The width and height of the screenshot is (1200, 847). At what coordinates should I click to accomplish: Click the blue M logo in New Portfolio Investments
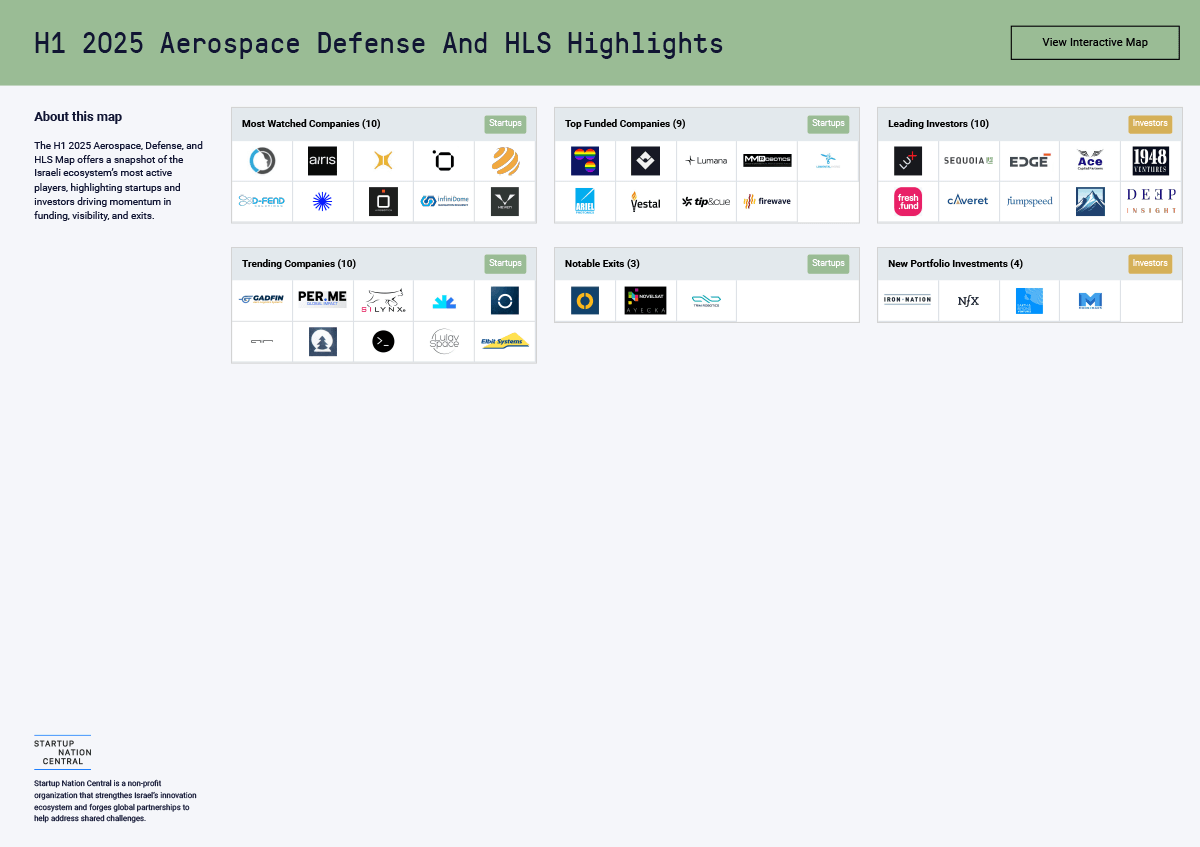pos(1090,300)
